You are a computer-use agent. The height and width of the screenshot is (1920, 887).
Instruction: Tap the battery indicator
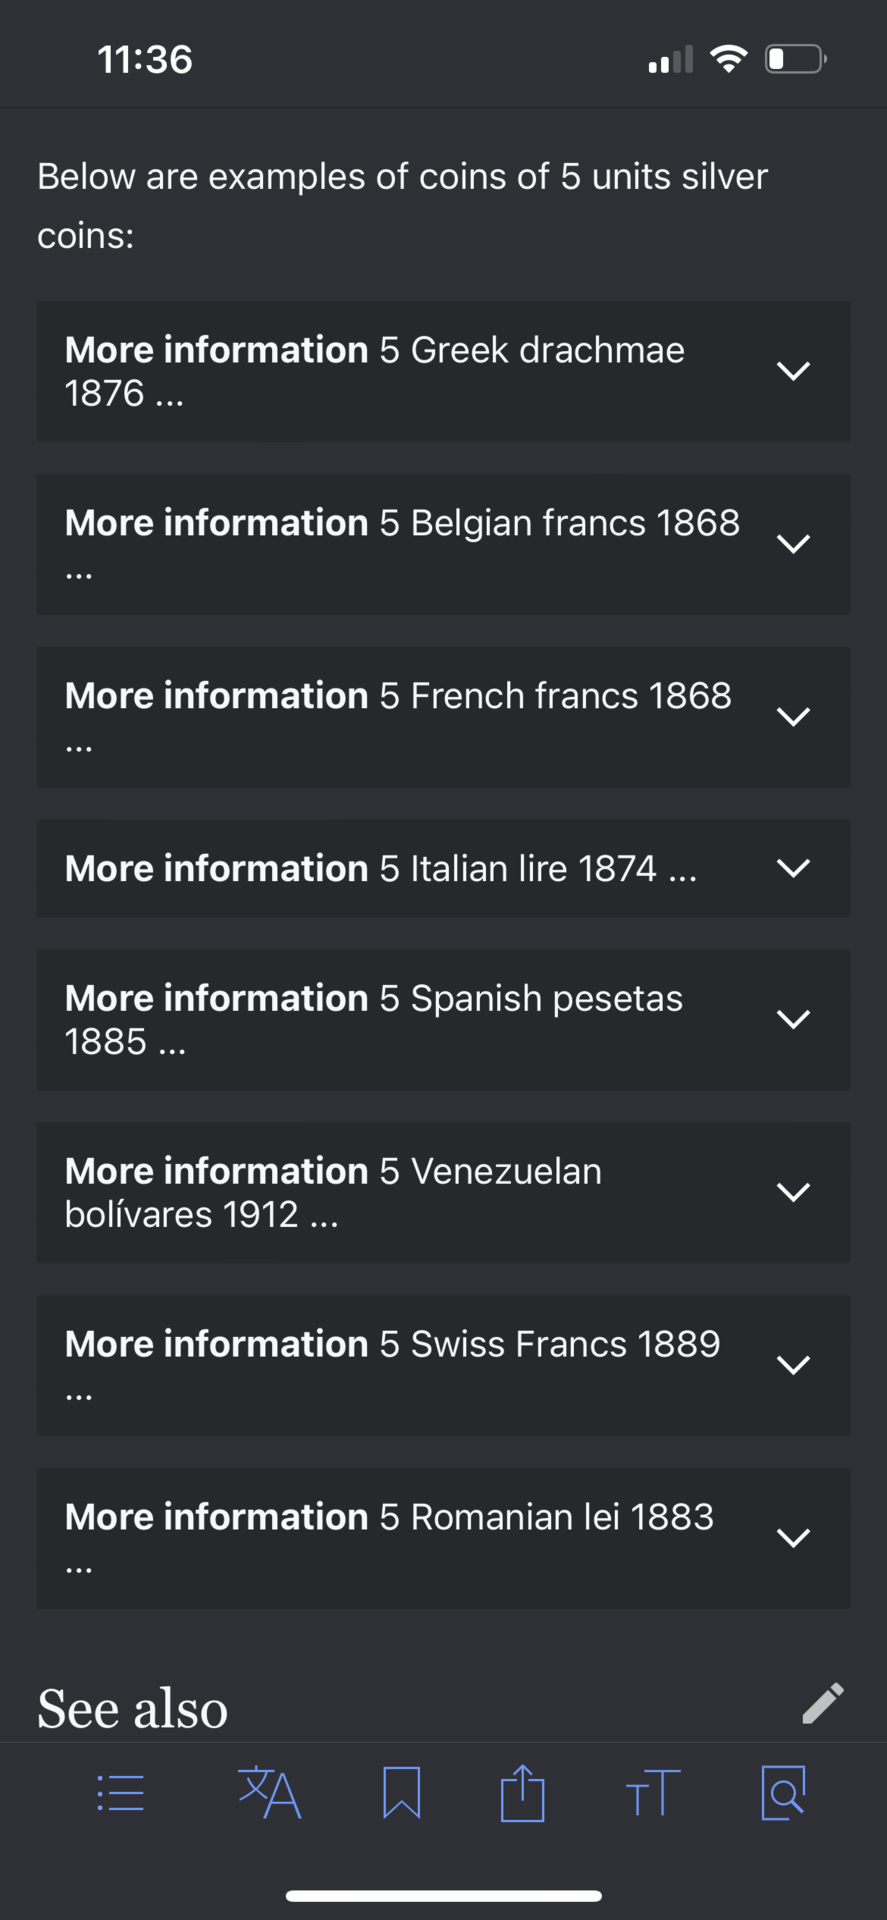pyautogui.click(x=796, y=59)
